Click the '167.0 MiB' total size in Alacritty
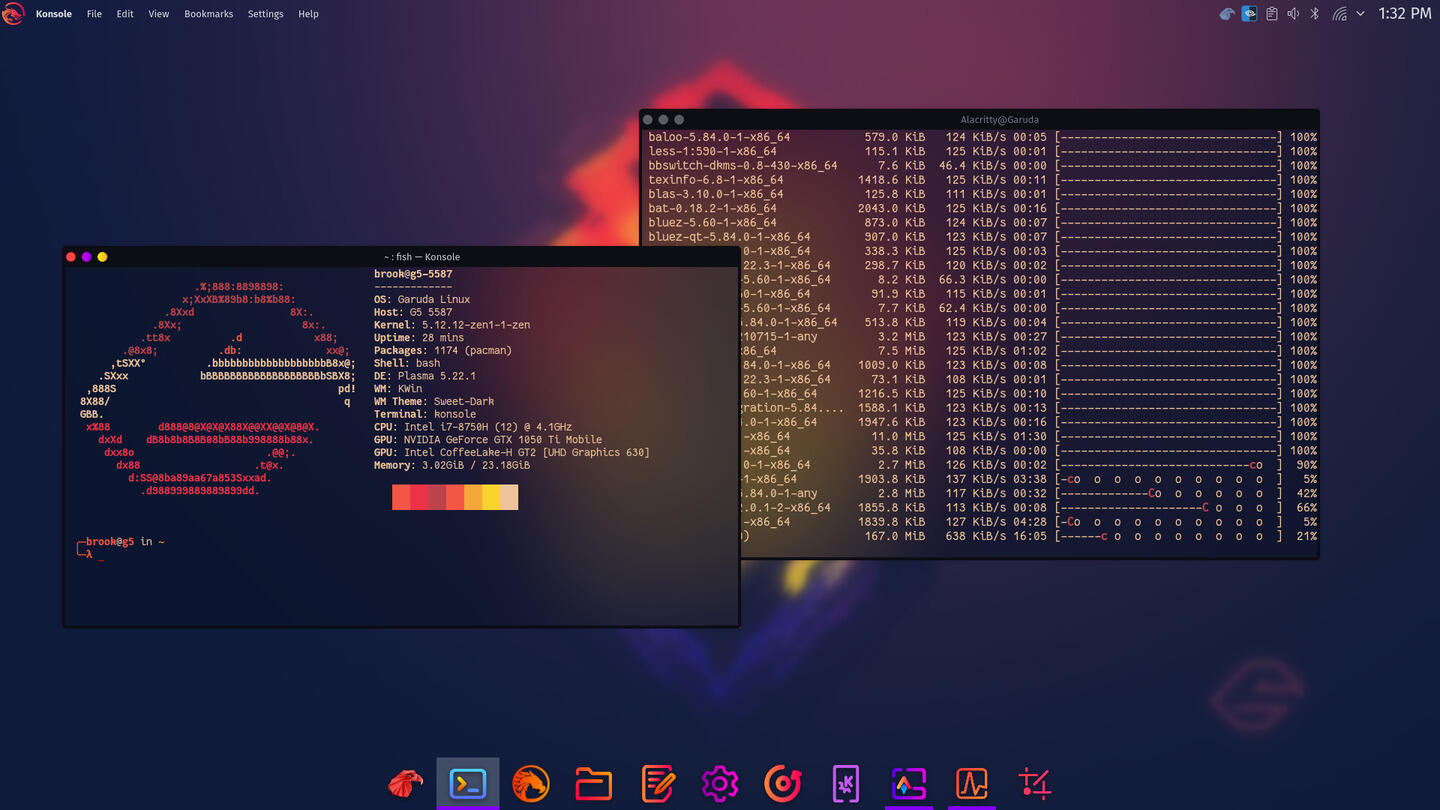 tap(895, 536)
